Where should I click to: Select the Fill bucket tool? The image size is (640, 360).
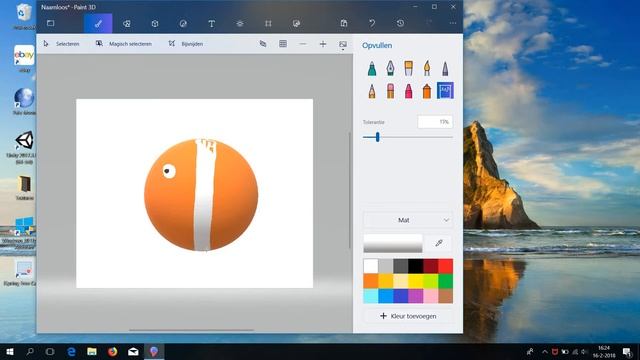(445, 91)
